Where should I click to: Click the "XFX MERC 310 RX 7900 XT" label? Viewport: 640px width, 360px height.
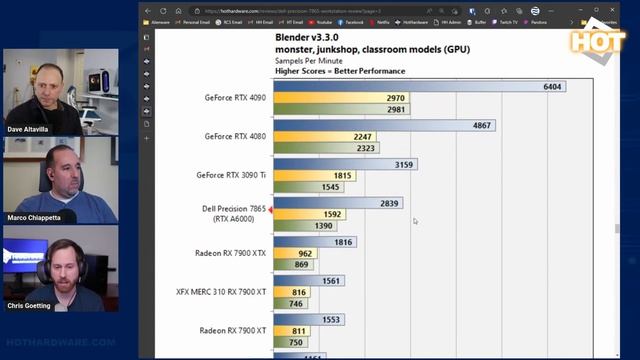[221, 292]
